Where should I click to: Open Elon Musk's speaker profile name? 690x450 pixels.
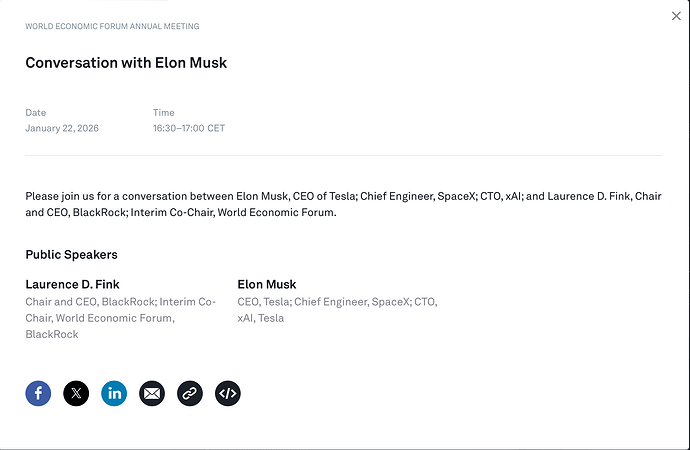(x=267, y=284)
